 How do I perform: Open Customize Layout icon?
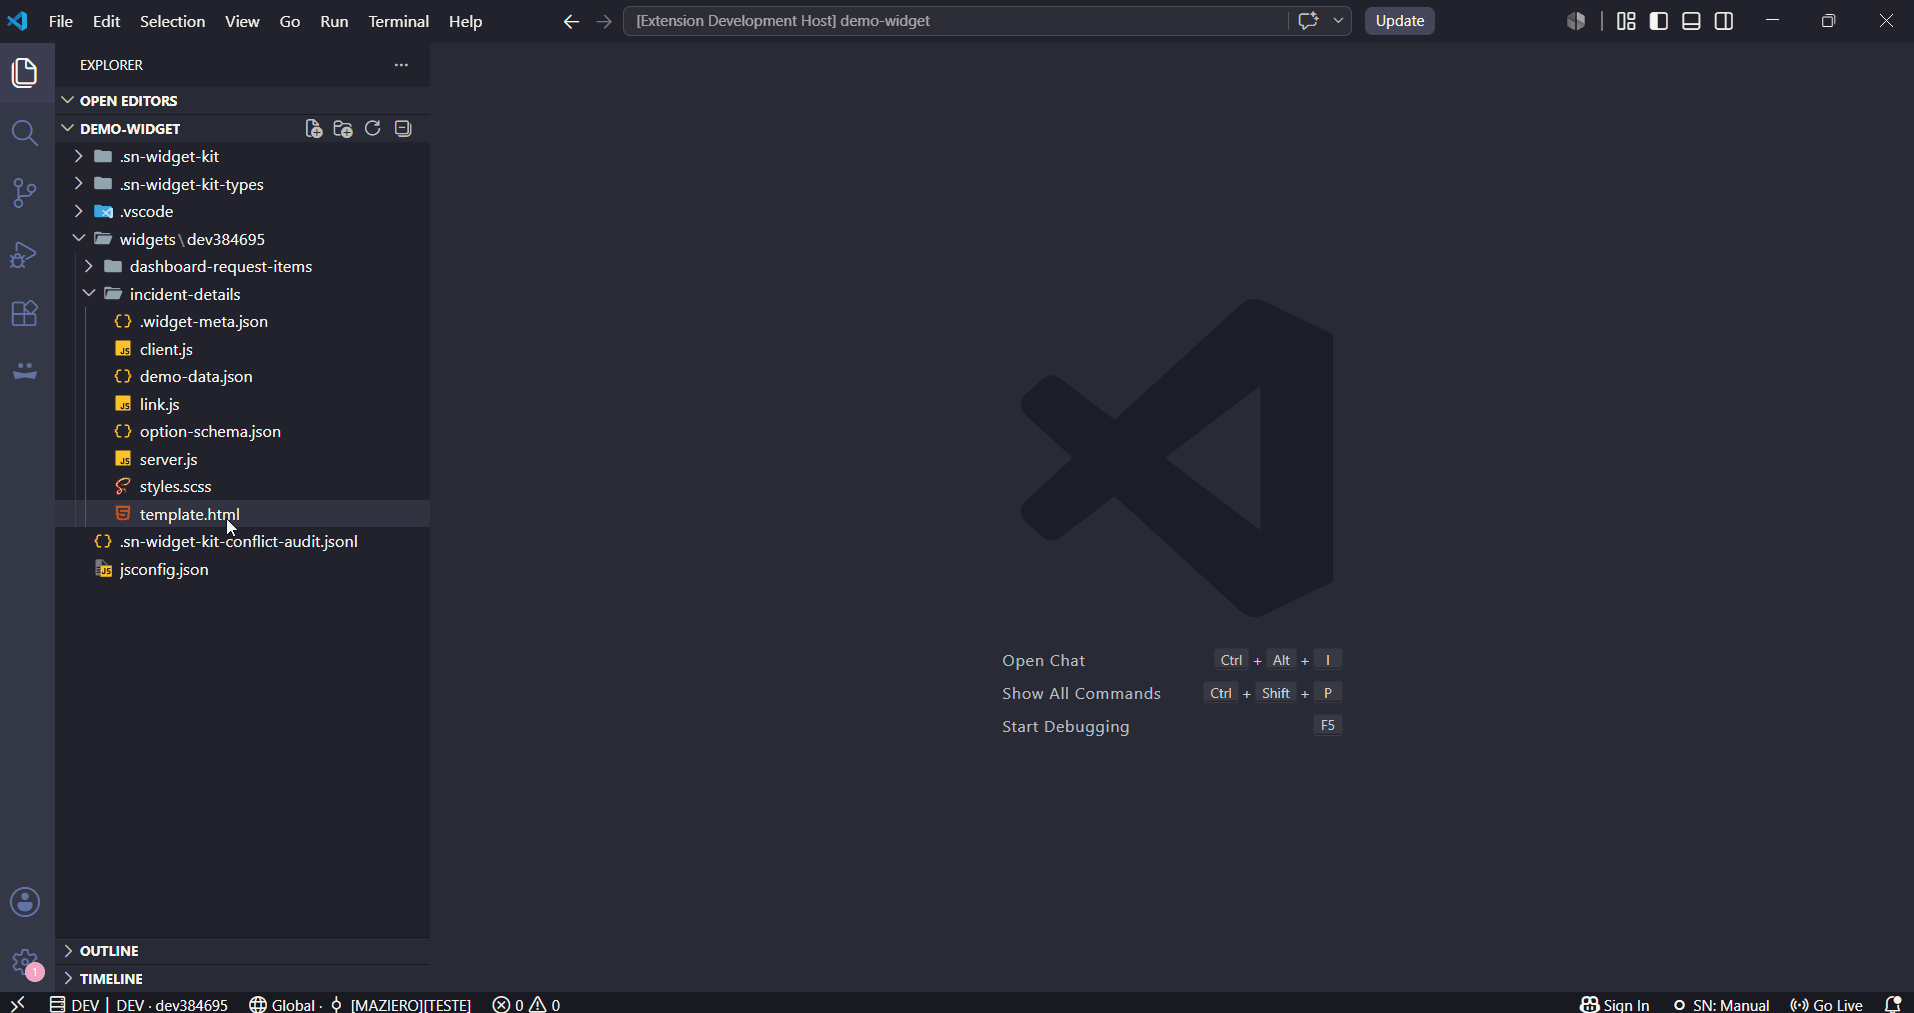(x=1626, y=21)
